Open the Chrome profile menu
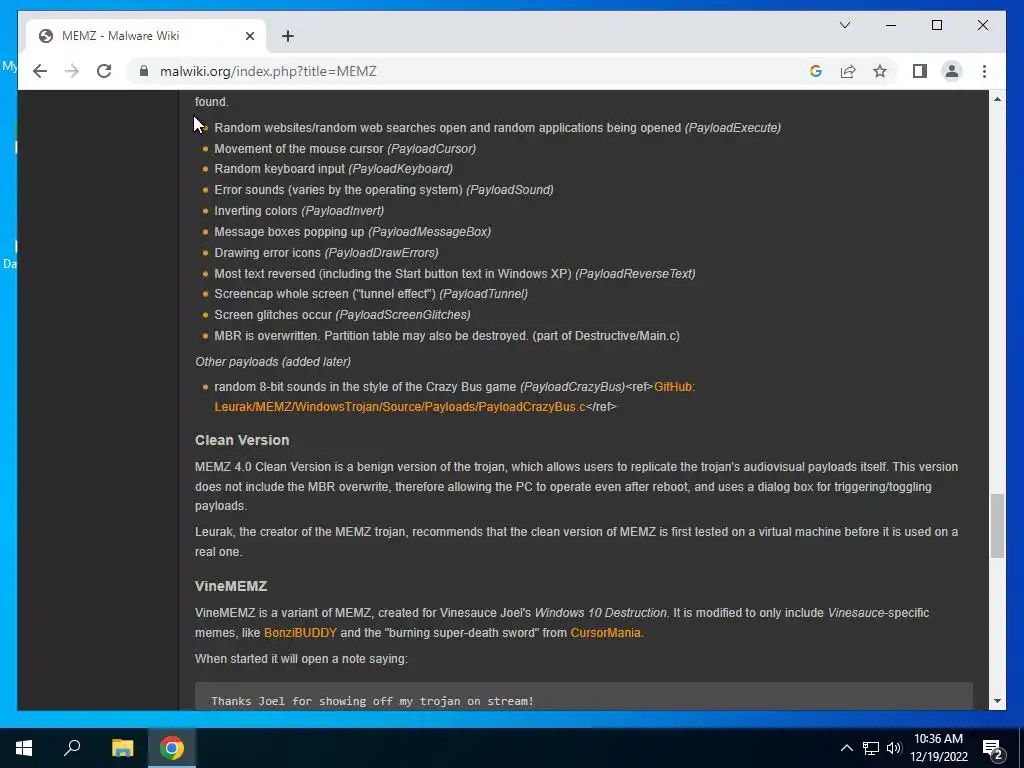The image size is (1024, 768). coord(952,71)
